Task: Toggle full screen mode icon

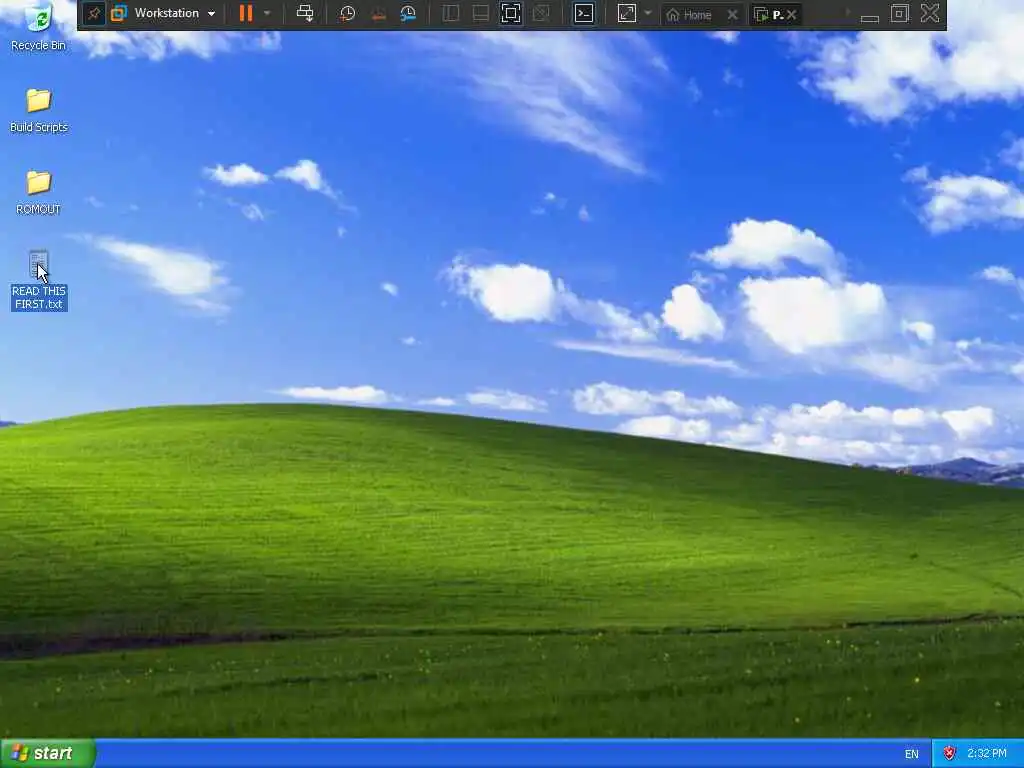Action: coord(511,14)
